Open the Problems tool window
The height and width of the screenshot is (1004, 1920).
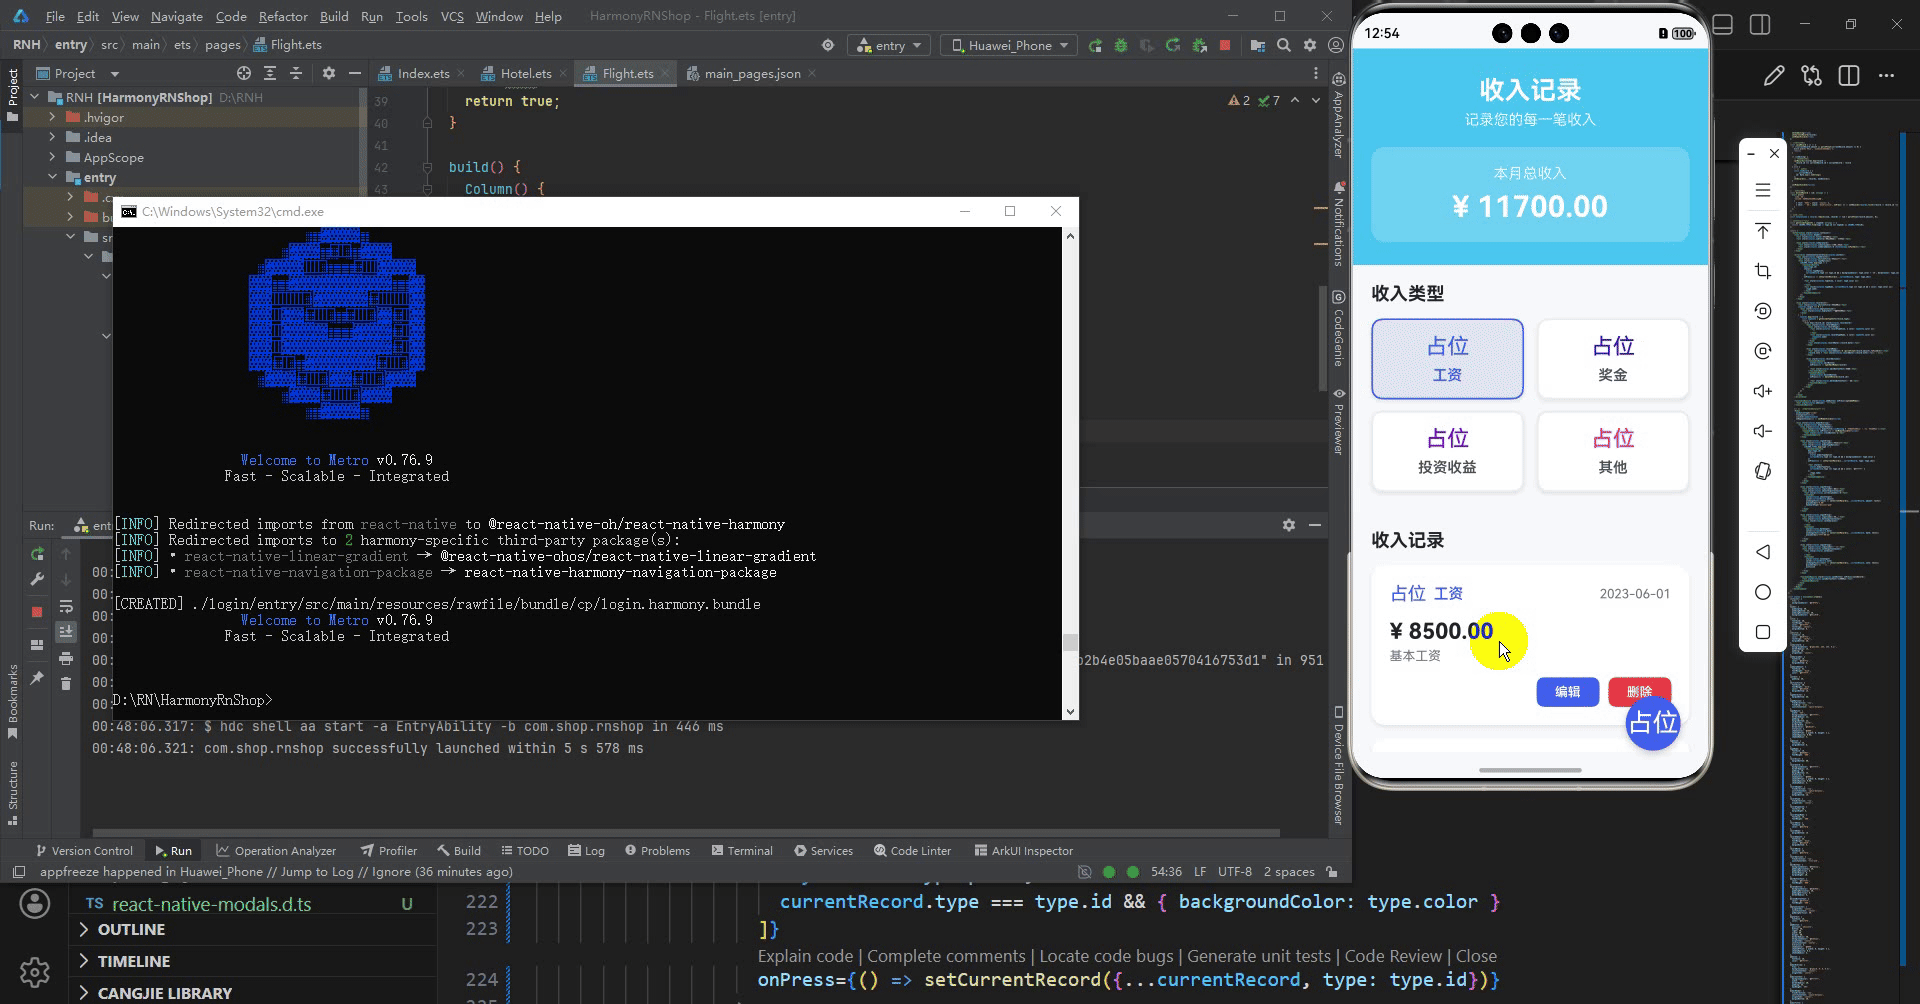tap(657, 851)
